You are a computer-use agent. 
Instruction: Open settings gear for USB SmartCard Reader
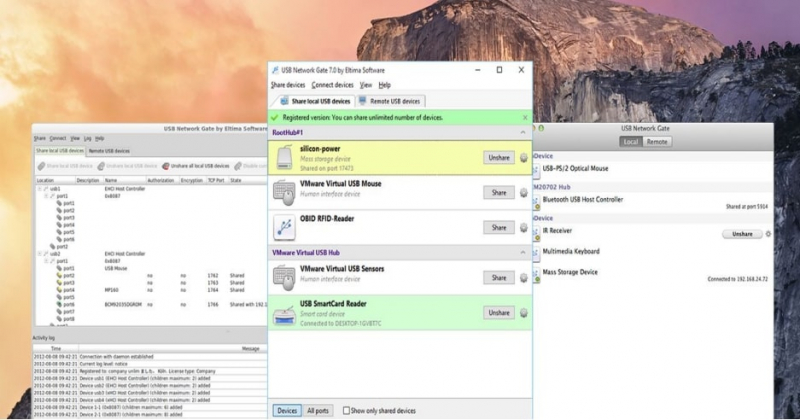(523, 313)
